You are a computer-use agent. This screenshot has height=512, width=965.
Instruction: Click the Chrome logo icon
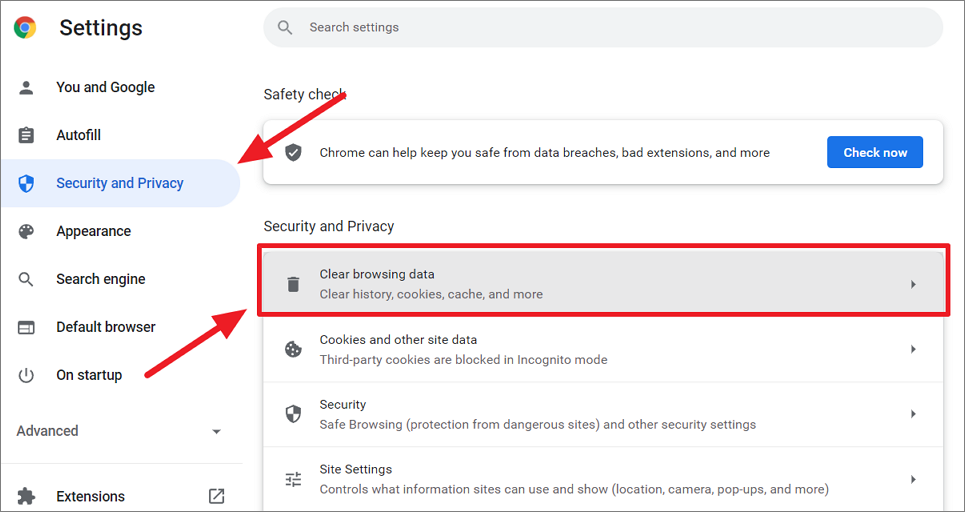point(25,28)
